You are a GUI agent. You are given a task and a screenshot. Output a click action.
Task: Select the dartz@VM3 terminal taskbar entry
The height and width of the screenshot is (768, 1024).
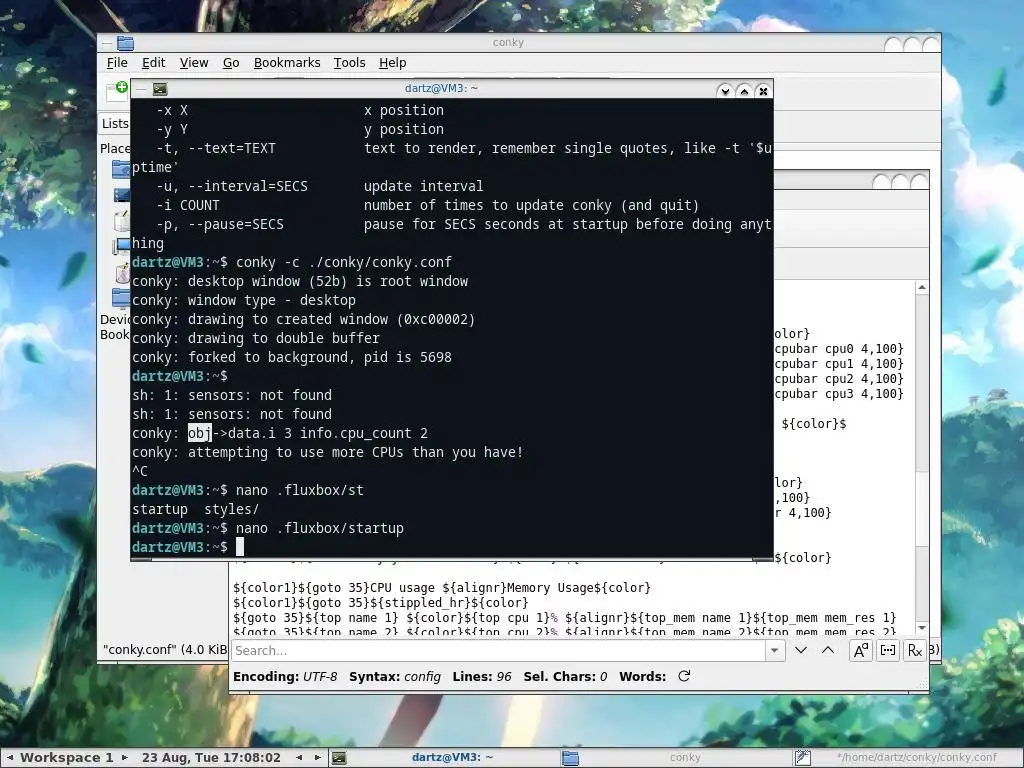pyautogui.click(x=444, y=758)
